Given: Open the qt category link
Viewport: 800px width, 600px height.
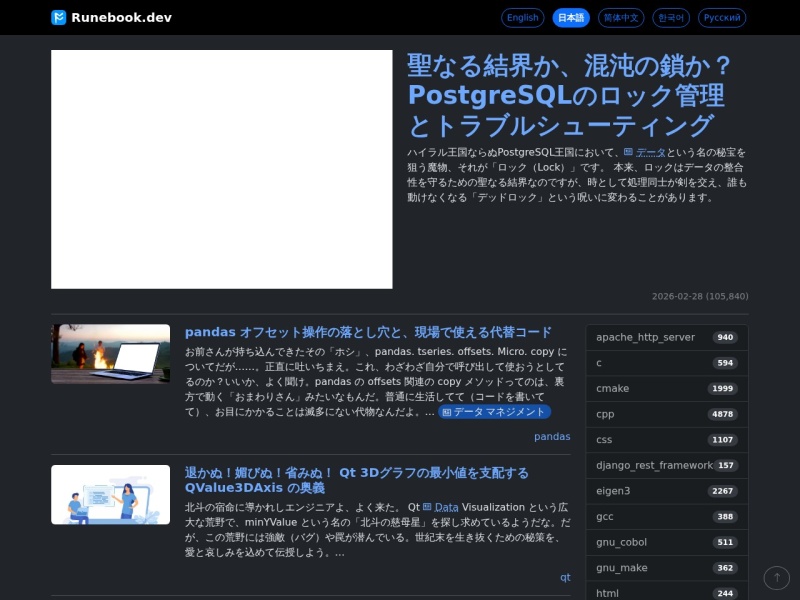Looking at the screenshot, I should pyautogui.click(x=565, y=577).
